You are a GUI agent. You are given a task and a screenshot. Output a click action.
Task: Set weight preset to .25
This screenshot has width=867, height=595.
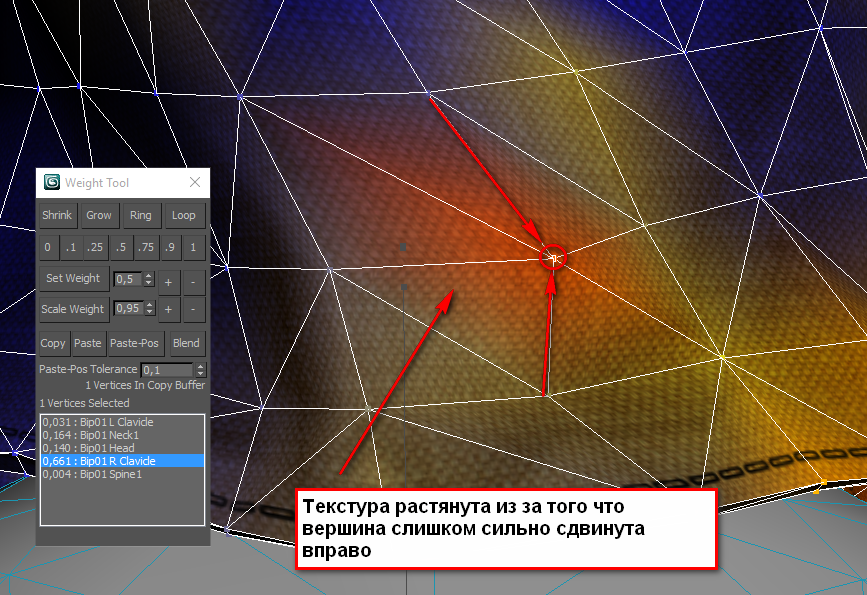click(x=95, y=247)
